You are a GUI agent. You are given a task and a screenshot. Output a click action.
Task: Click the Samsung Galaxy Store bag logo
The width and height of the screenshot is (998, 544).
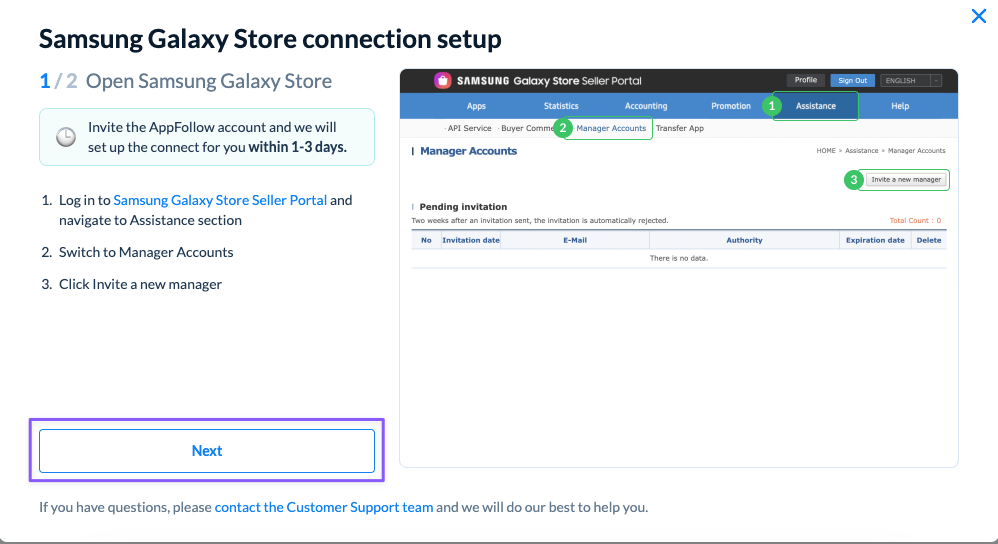tap(442, 81)
